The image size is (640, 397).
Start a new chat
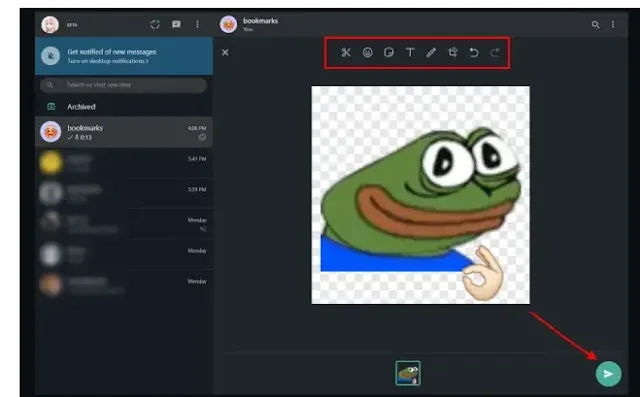coord(176,24)
